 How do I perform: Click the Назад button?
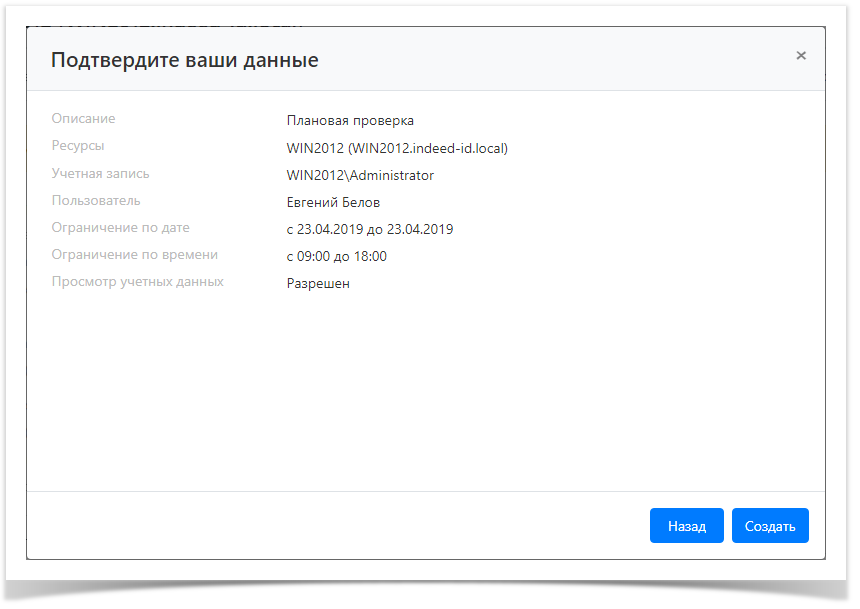687,525
